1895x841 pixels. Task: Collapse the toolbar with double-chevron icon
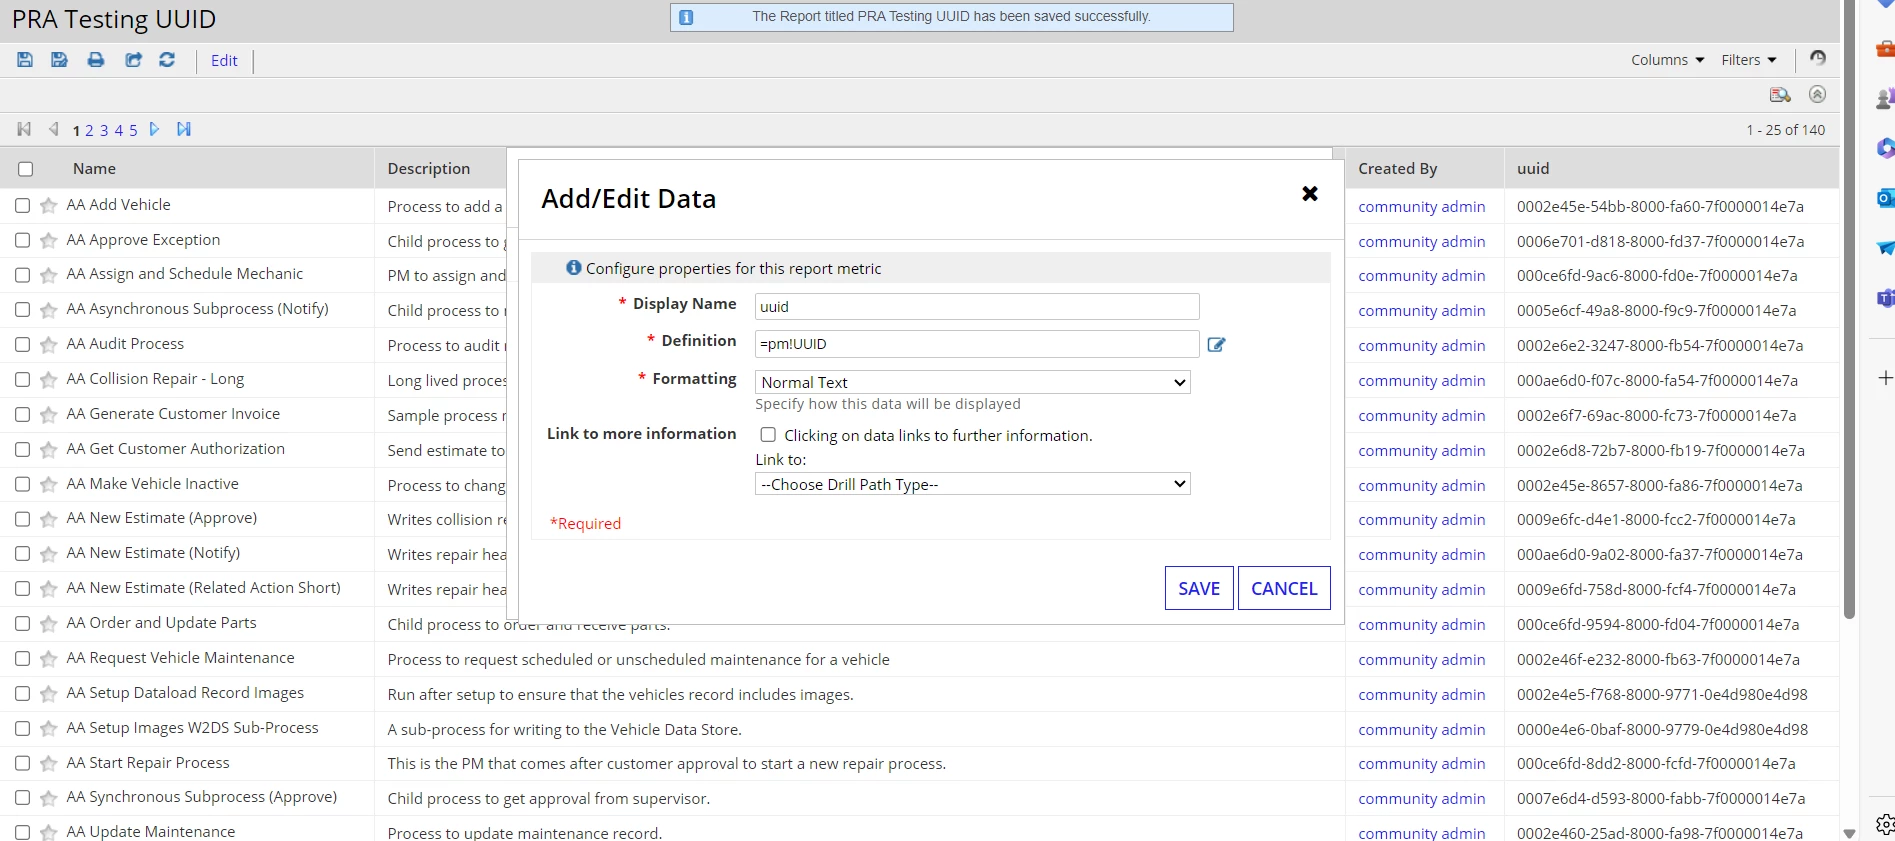[1818, 94]
